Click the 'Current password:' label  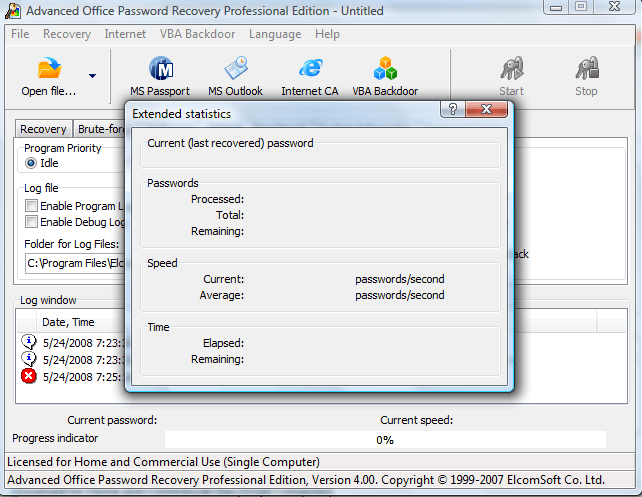[x=112, y=420]
